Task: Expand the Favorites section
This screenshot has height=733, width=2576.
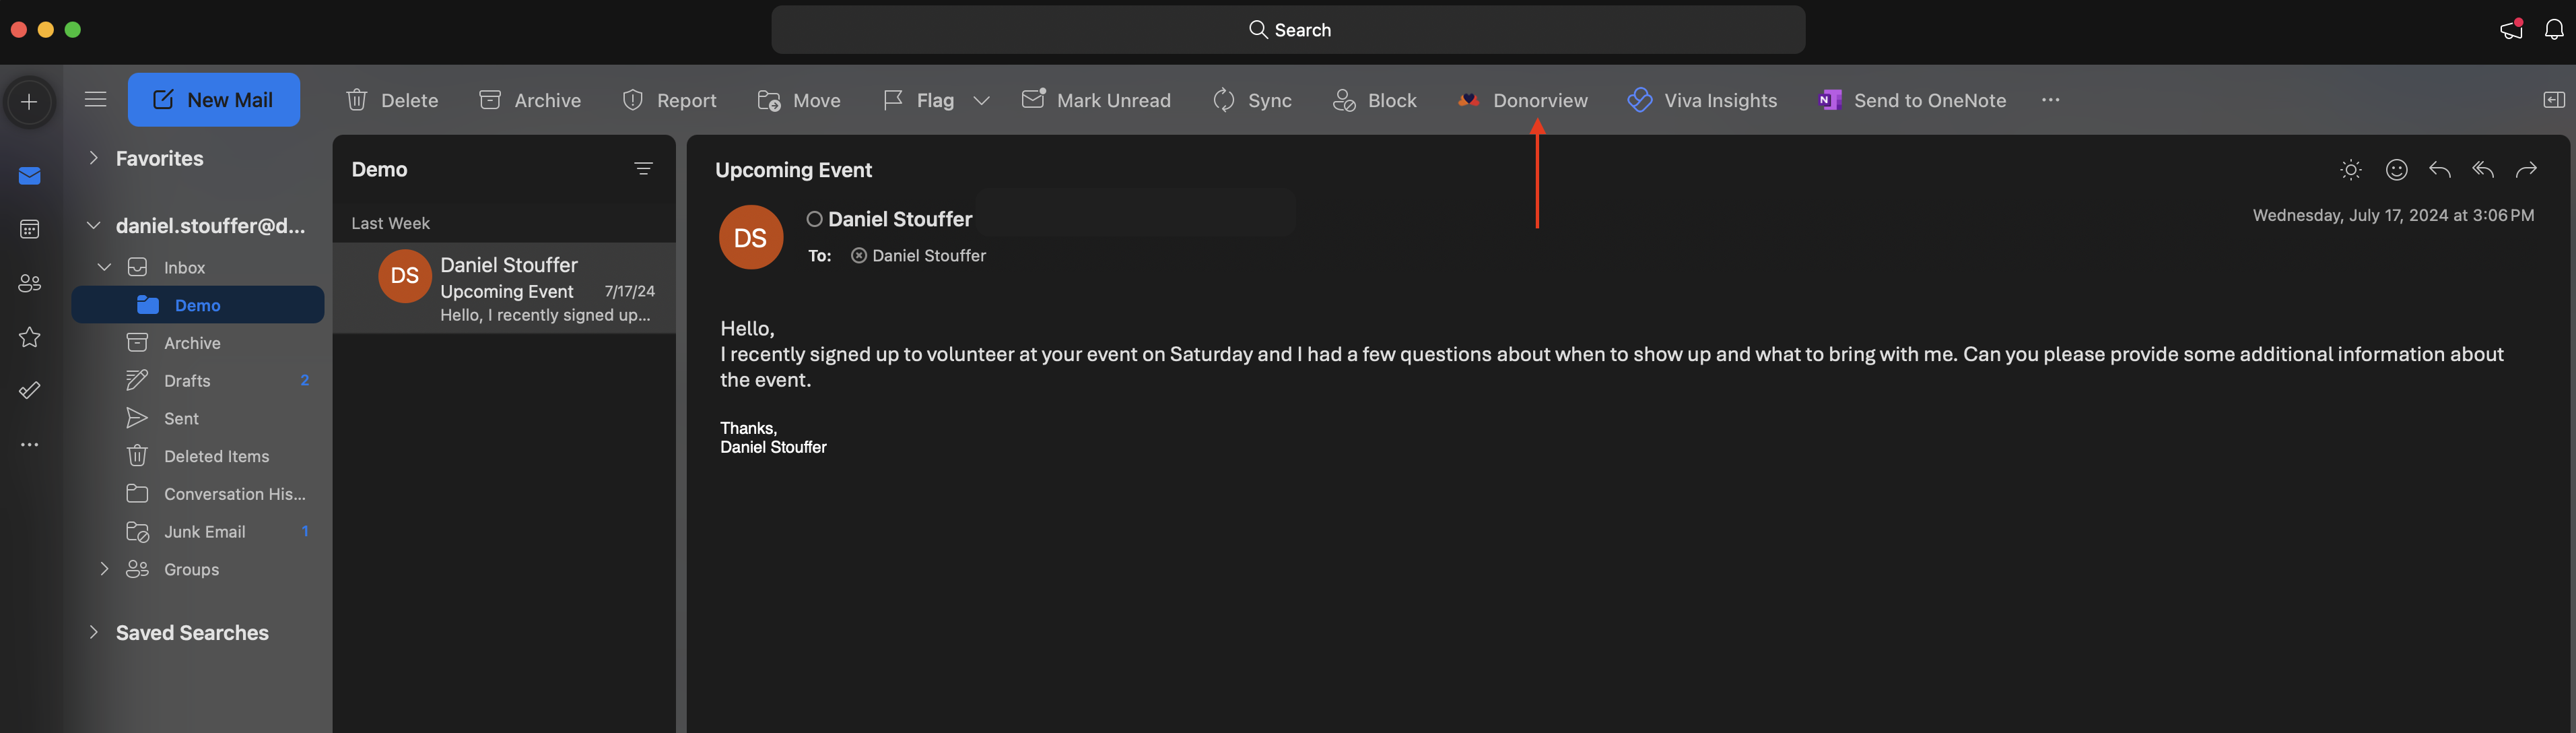Action: coord(93,158)
